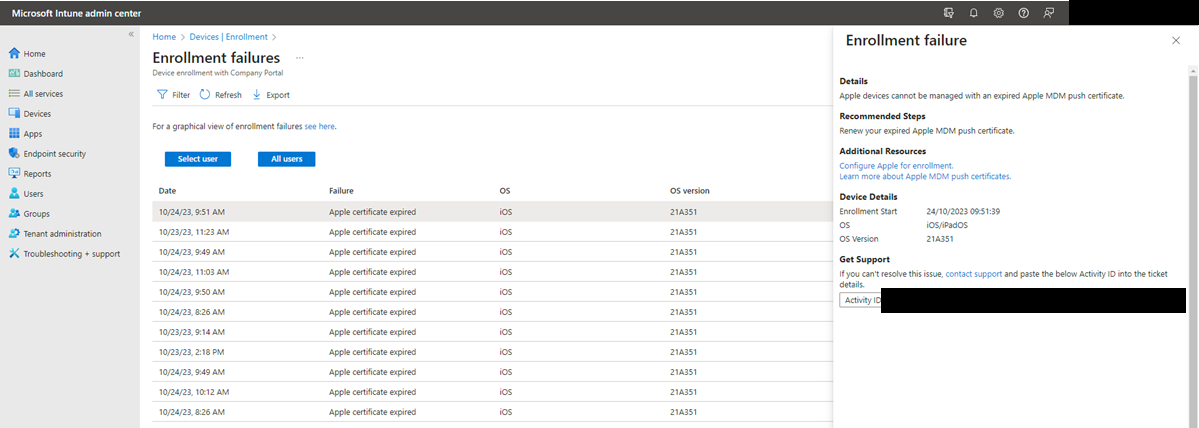The height and width of the screenshot is (428, 1199).
Task: Open Groups in the sidebar
Action: click(36, 213)
